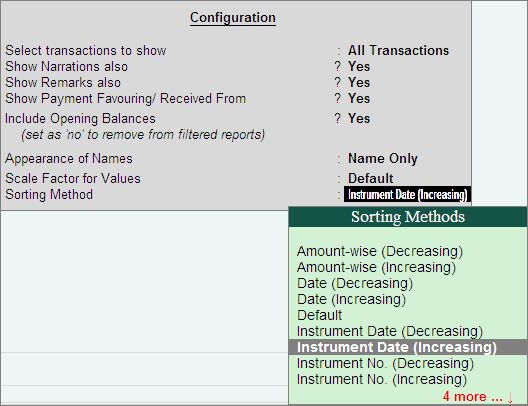This screenshot has height=406, width=528.
Task: Toggle Show Remarks also Yes value
Action: pos(359,83)
